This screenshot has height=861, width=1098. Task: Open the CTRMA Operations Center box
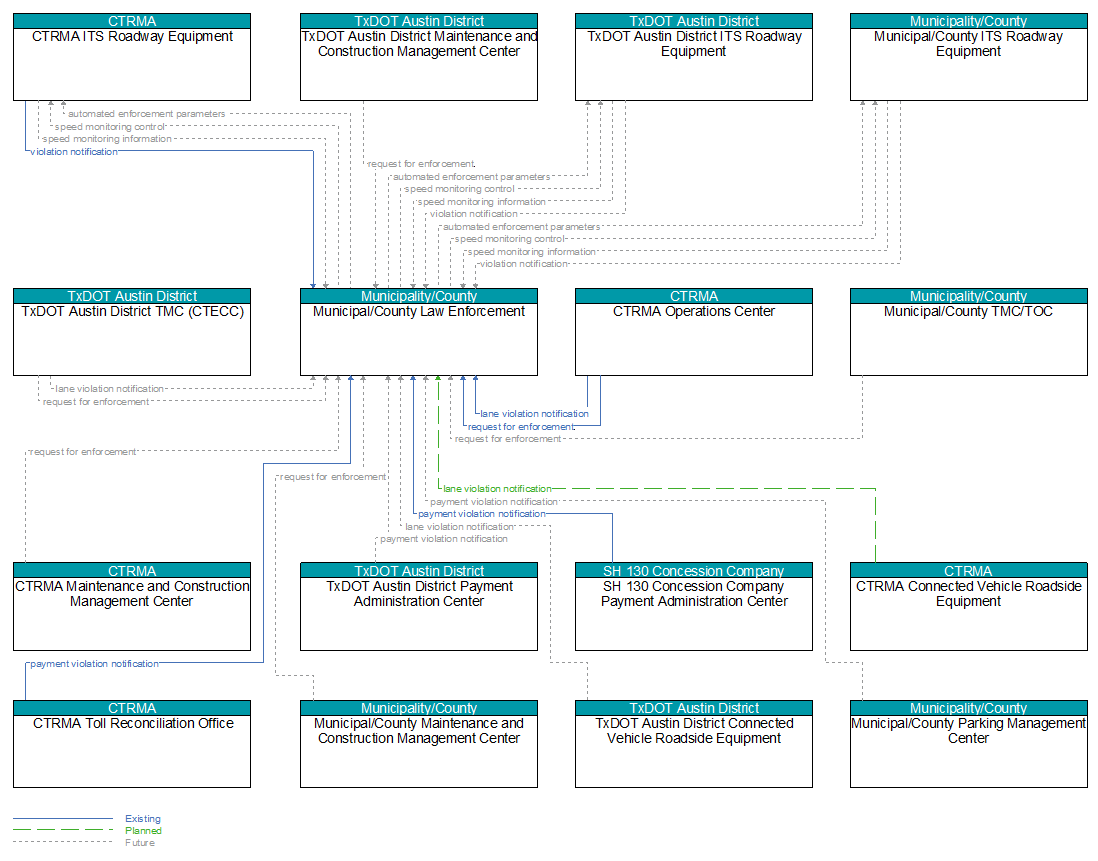[x=694, y=332]
